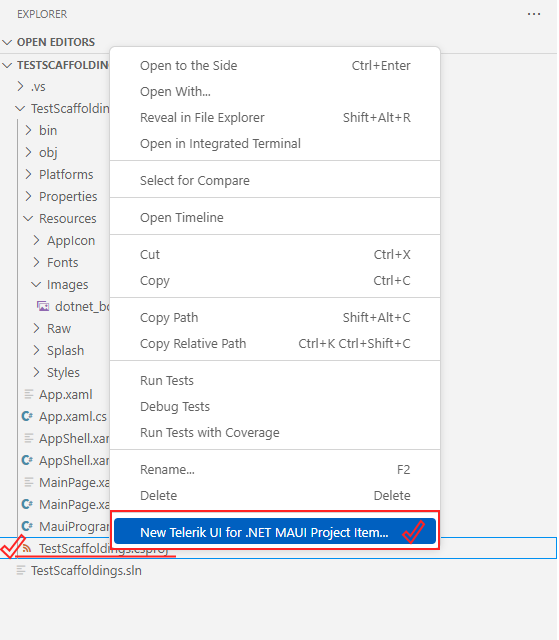Viewport: 559px width, 640px height.
Task: Collapse the TESTSCAFFOLDINGS root folder
Action: [x=7, y=65]
